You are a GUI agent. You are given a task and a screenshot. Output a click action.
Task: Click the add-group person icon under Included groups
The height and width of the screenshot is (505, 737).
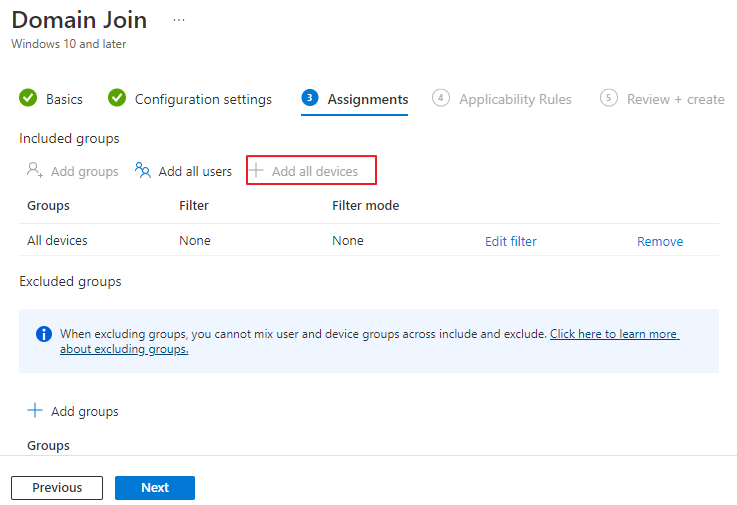(35, 170)
